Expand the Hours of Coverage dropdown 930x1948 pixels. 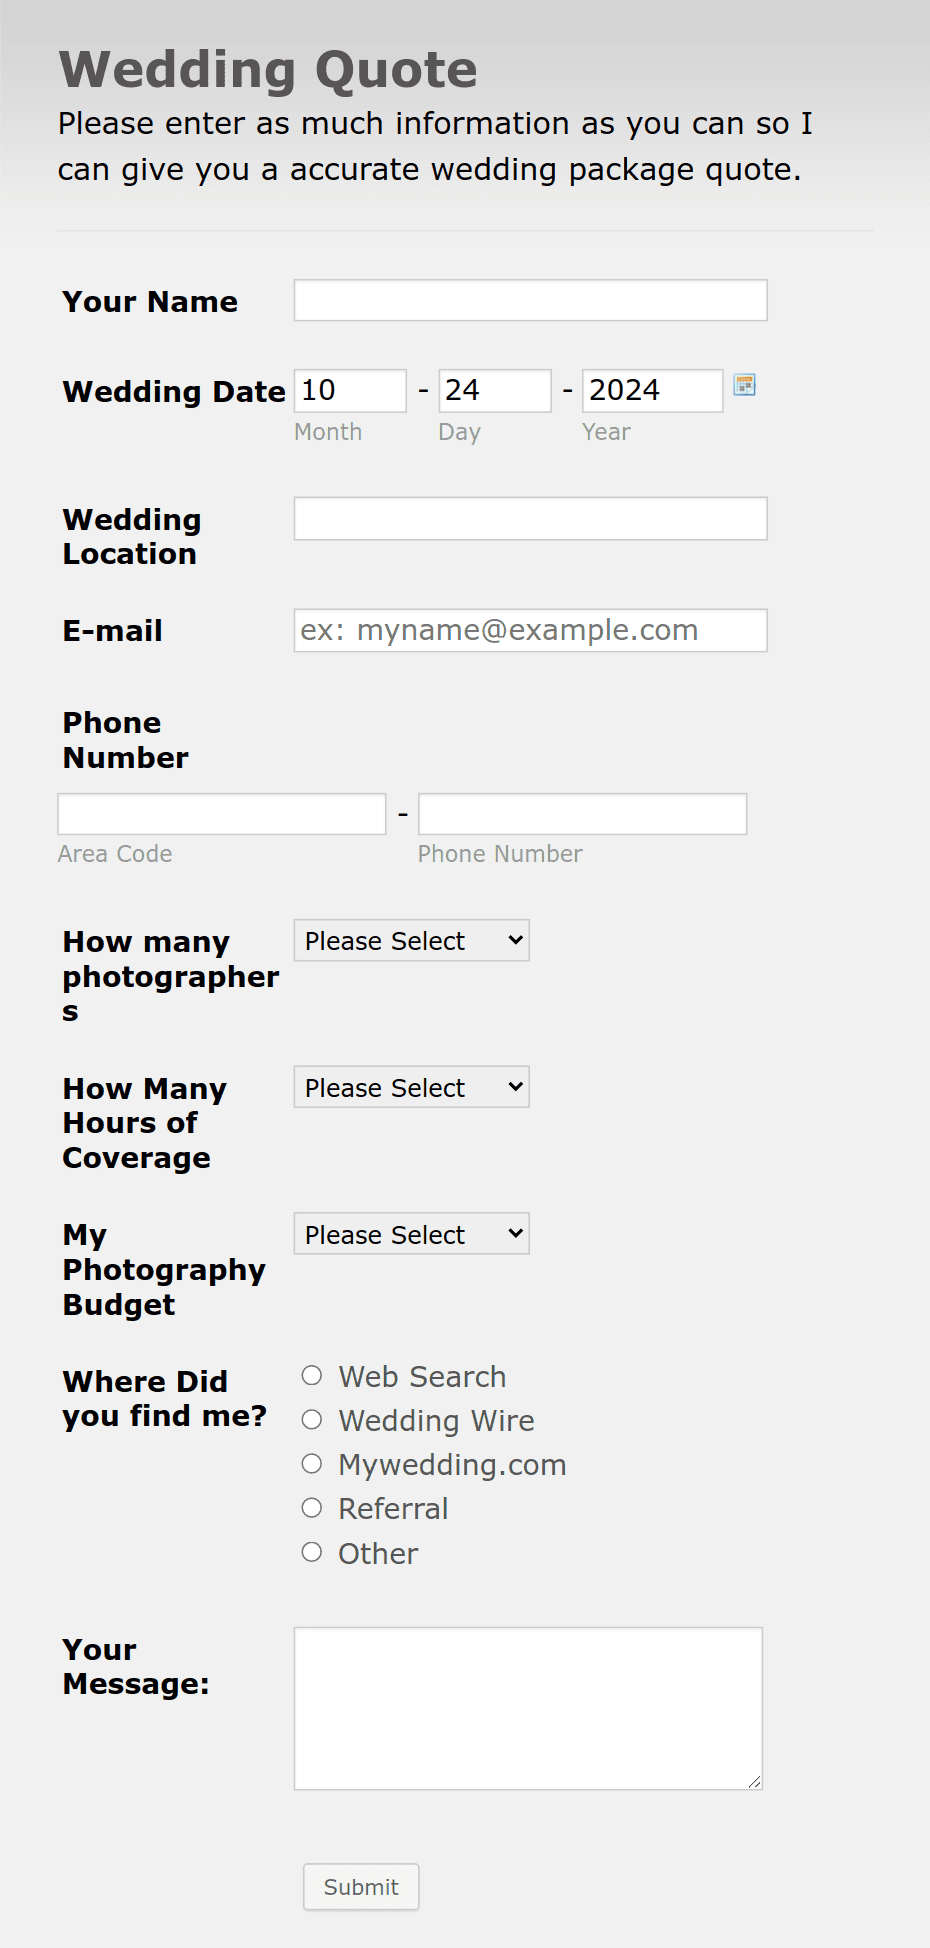click(x=411, y=1087)
